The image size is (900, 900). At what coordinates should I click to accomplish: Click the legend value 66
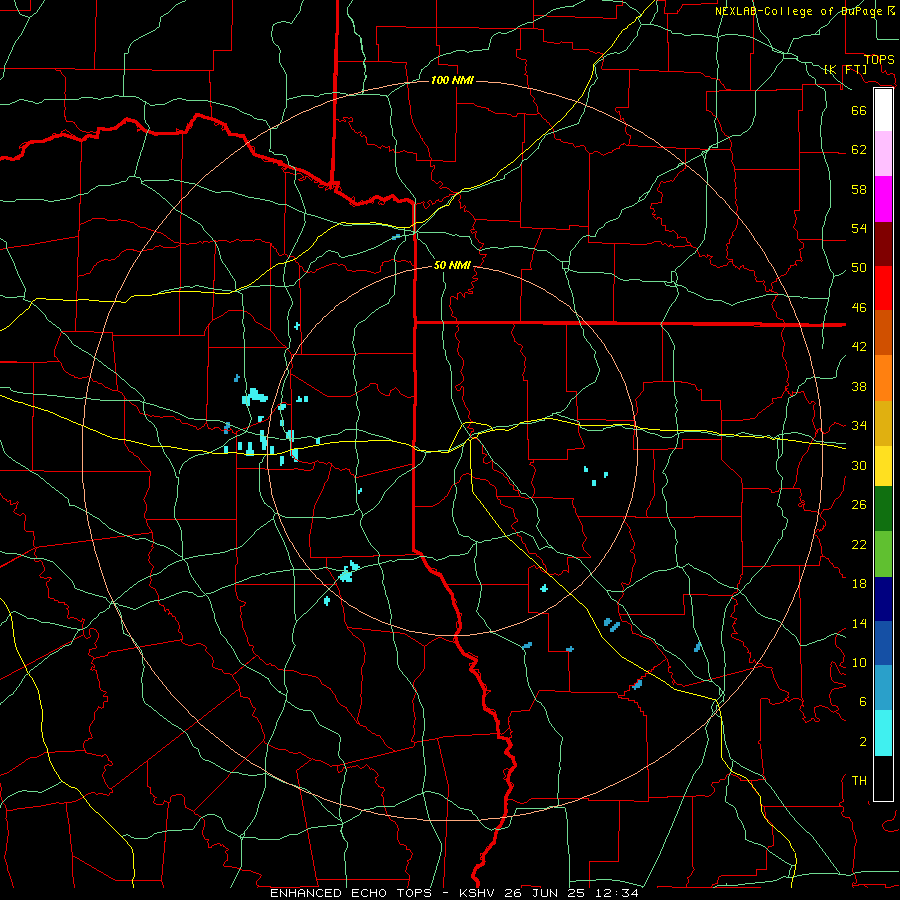coord(859,110)
